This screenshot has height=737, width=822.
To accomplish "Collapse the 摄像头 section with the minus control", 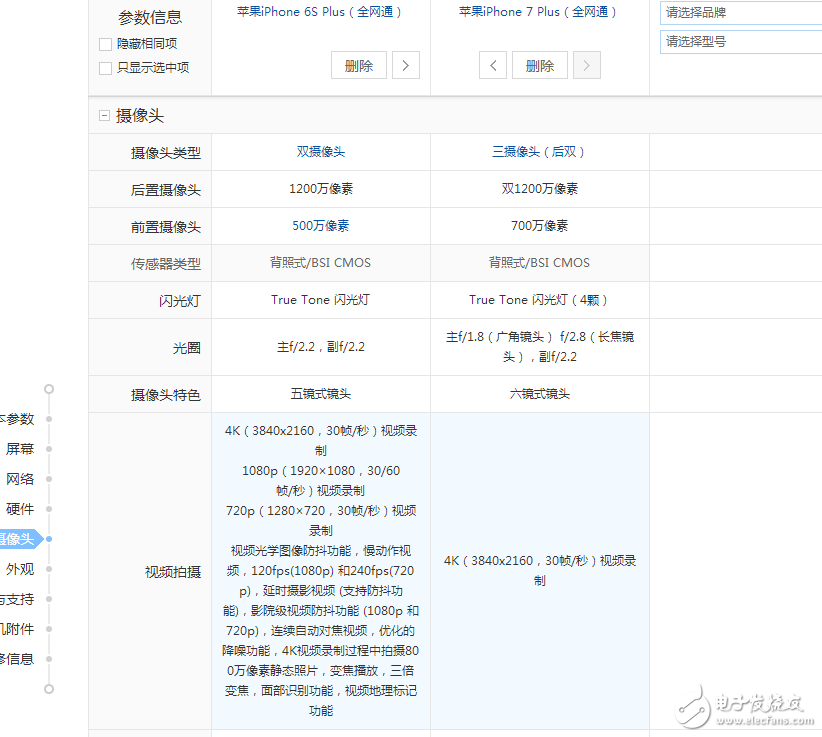I will [104, 115].
